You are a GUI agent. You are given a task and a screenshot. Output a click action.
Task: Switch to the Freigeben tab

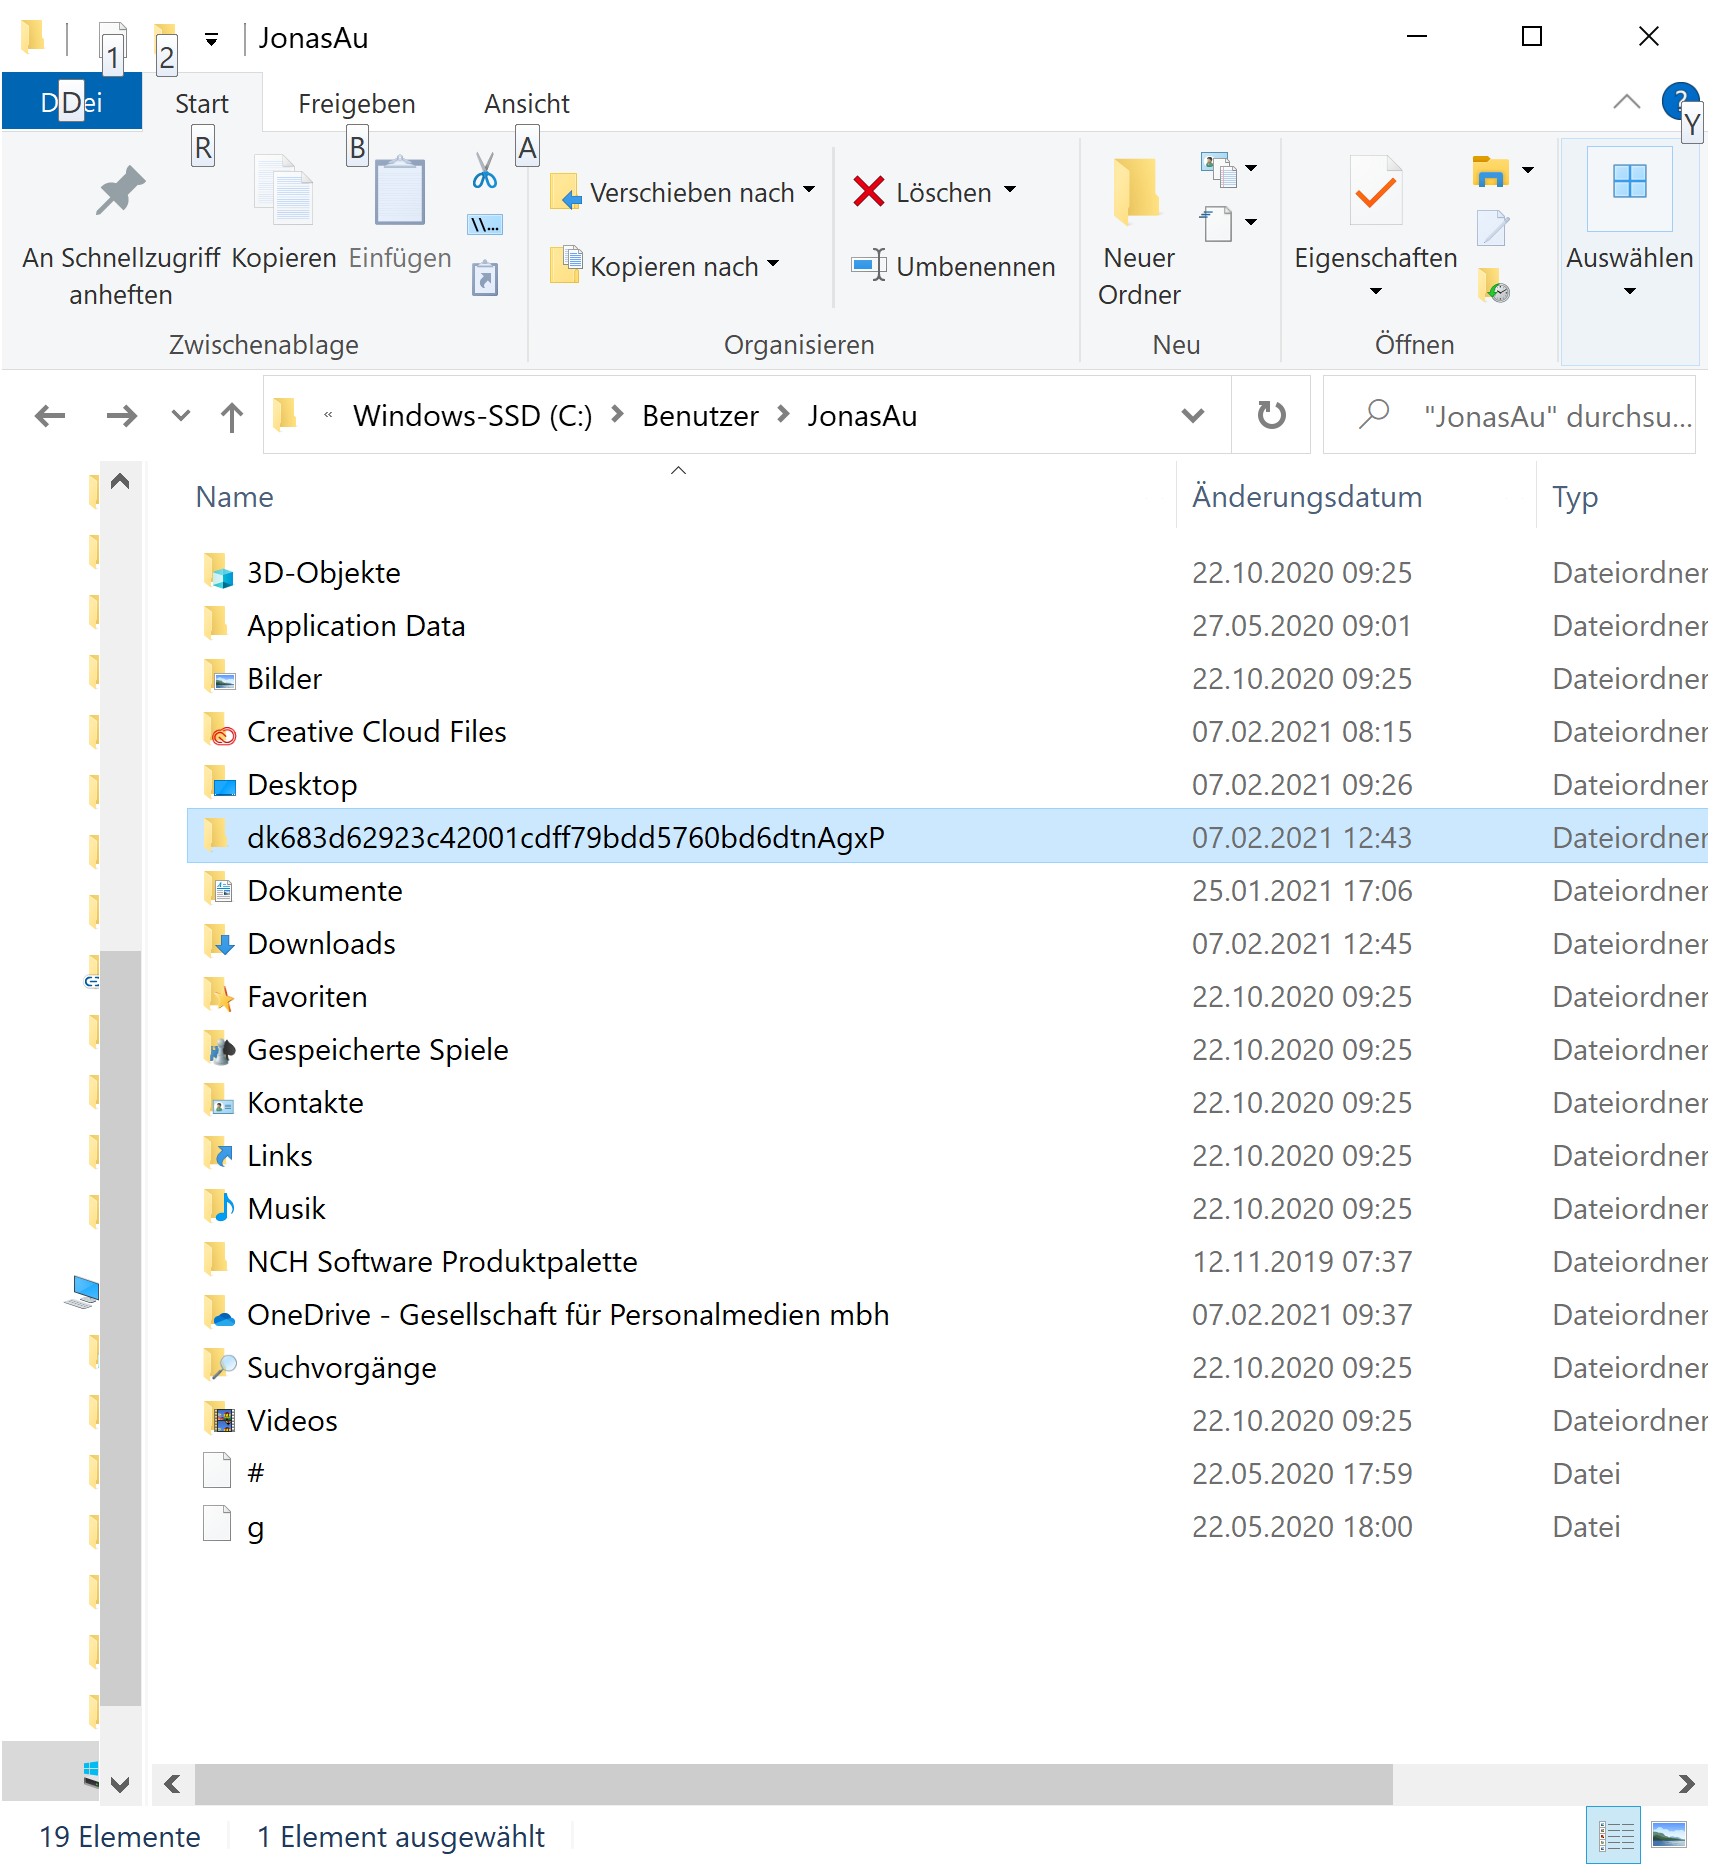pos(356,103)
